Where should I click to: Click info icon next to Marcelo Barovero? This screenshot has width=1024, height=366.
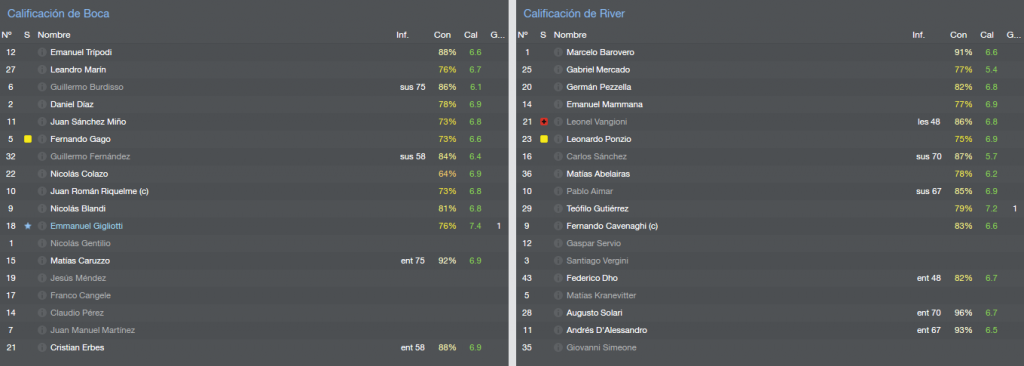(558, 52)
